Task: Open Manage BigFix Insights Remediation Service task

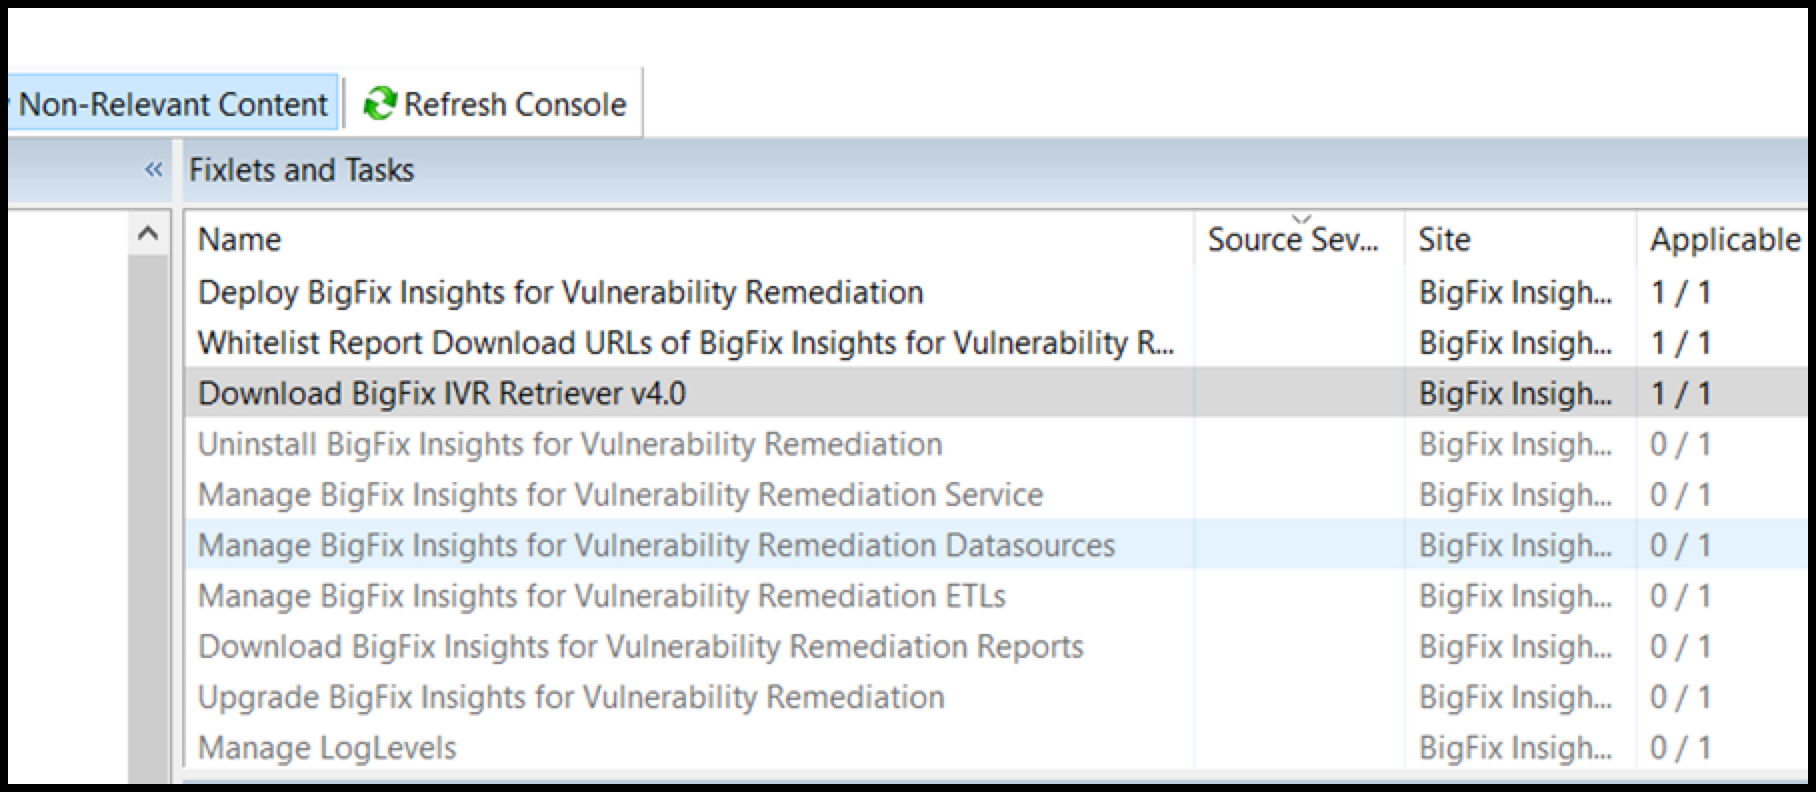Action: [620, 495]
